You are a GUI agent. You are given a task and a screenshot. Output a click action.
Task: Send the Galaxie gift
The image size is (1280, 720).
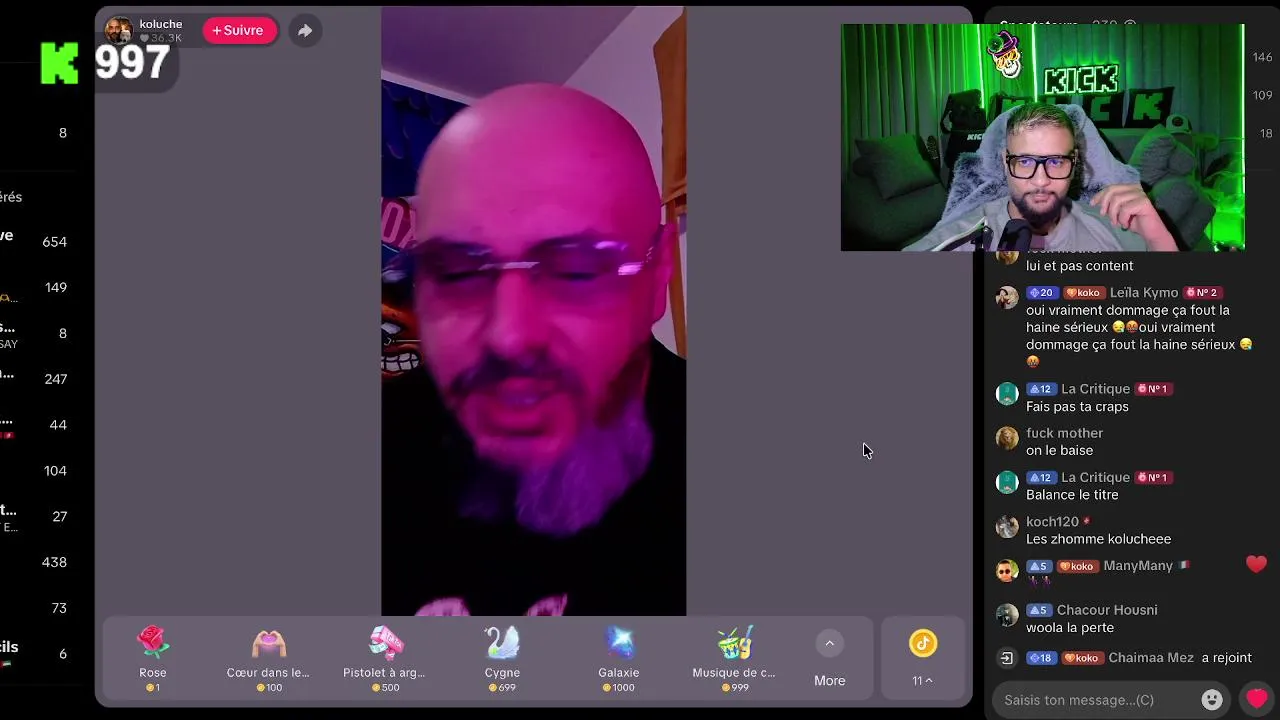coord(618,658)
